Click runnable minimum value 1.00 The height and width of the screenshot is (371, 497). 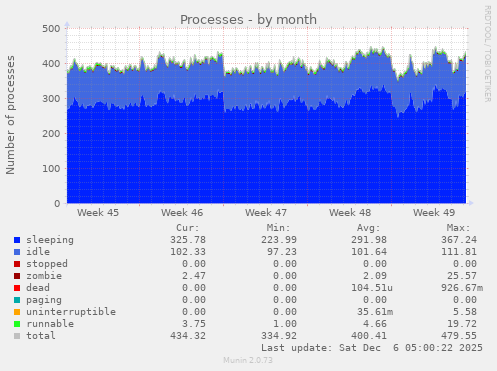[x=285, y=324]
